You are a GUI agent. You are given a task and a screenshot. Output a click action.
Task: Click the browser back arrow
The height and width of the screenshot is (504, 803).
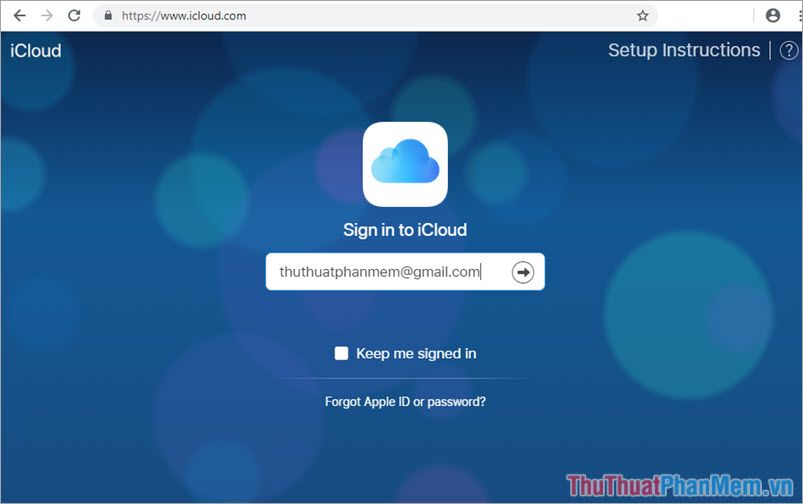pyautogui.click(x=19, y=16)
